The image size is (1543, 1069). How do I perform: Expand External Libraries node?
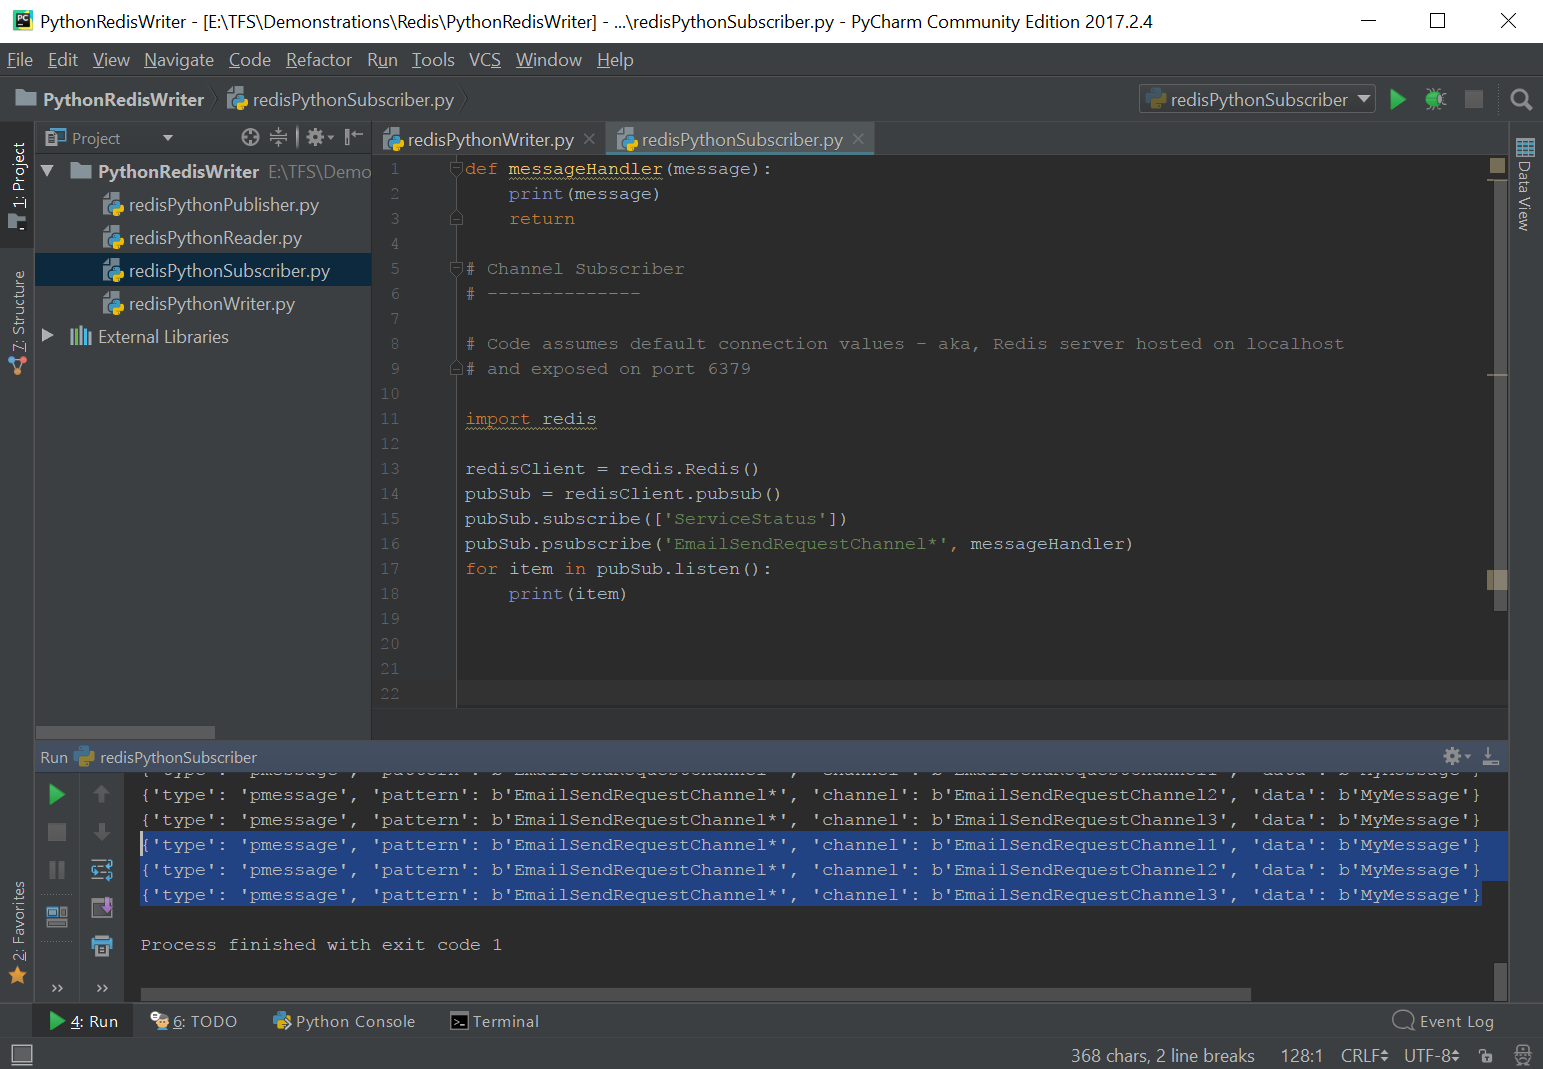(x=47, y=336)
